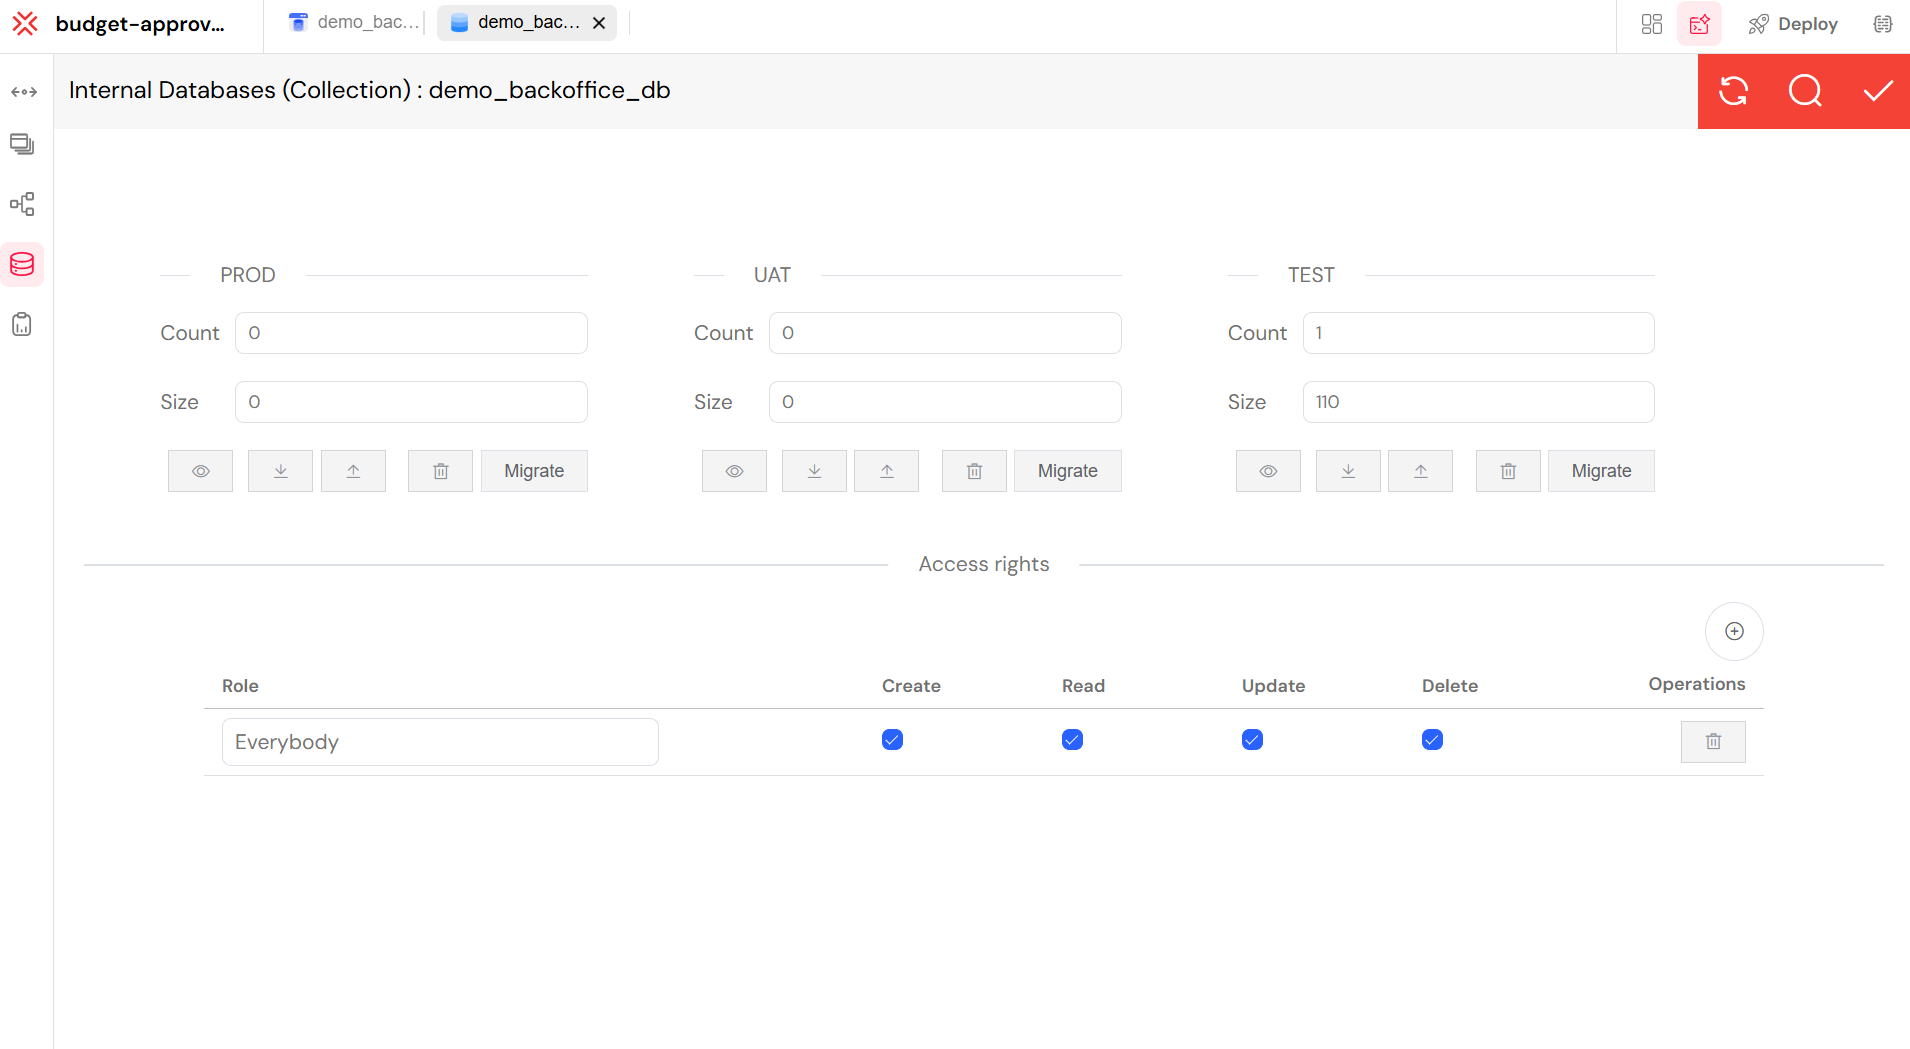Click the refresh icon in red toolbar
The image size is (1910, 1049).
[x=1733, y=91]
